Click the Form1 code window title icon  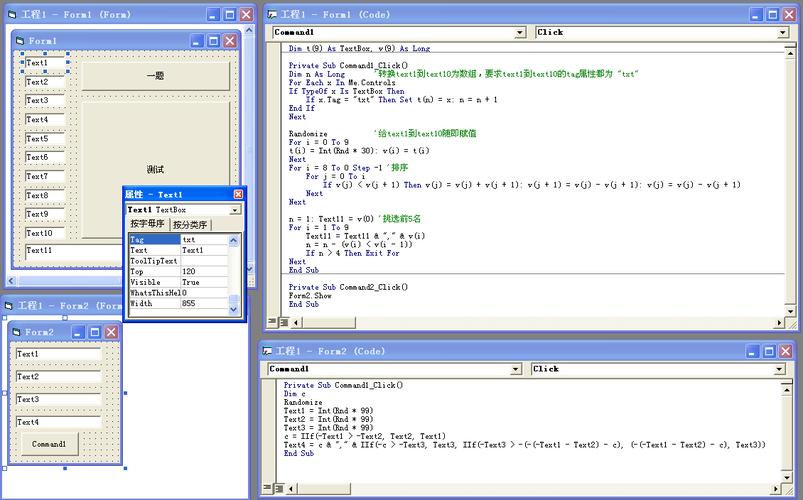pos(272,15)
